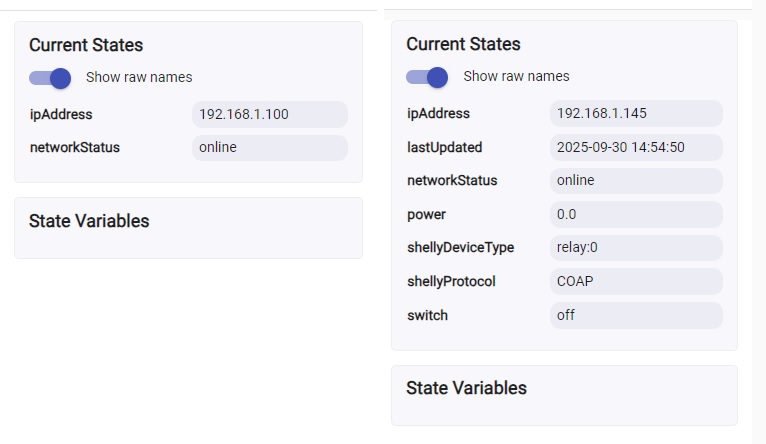Click the switch state value off

coord(635,315)
